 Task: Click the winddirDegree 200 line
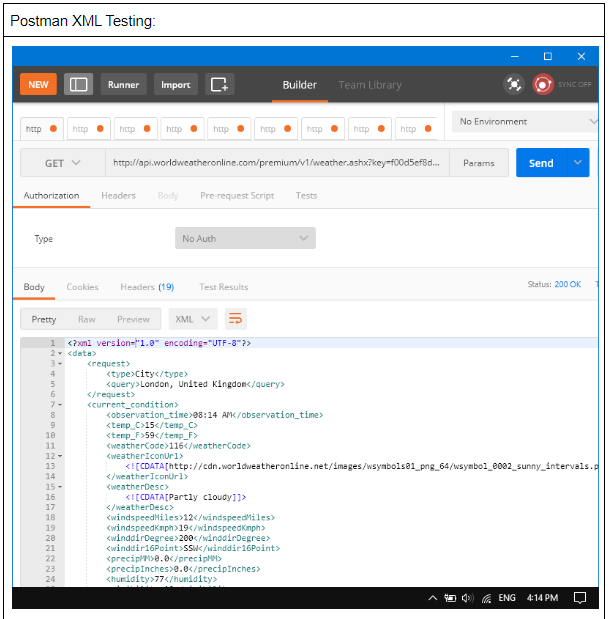[188, 538]
